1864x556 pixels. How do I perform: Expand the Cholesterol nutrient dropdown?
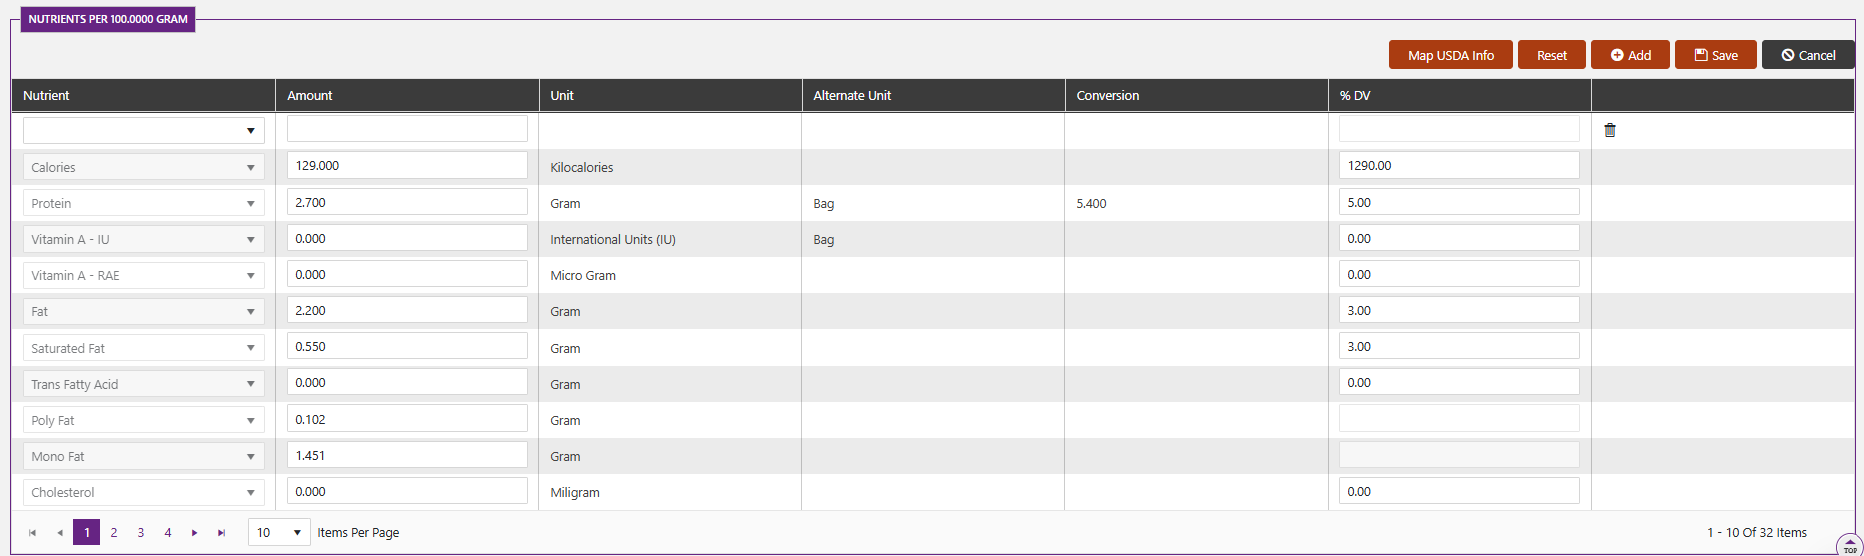click(x=144, y=492)
